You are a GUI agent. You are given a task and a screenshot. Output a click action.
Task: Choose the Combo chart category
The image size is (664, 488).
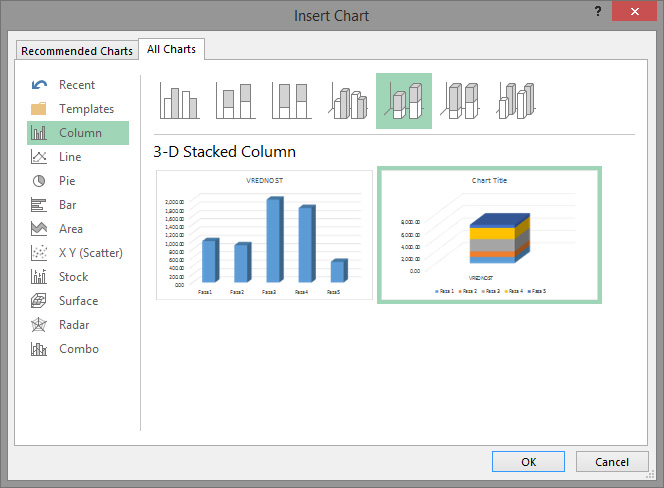pos(78,349)
